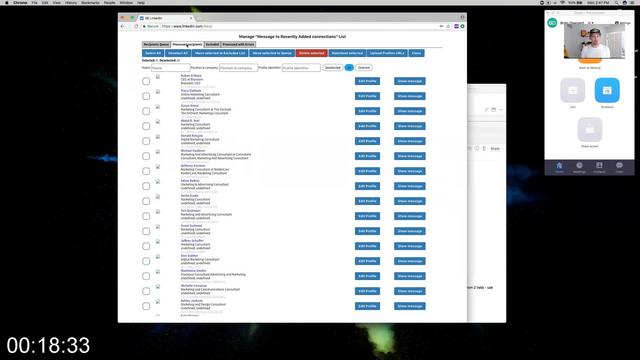Click profile image of the first CEO row
Screen dimensions: 640x360
coord(158,77)
